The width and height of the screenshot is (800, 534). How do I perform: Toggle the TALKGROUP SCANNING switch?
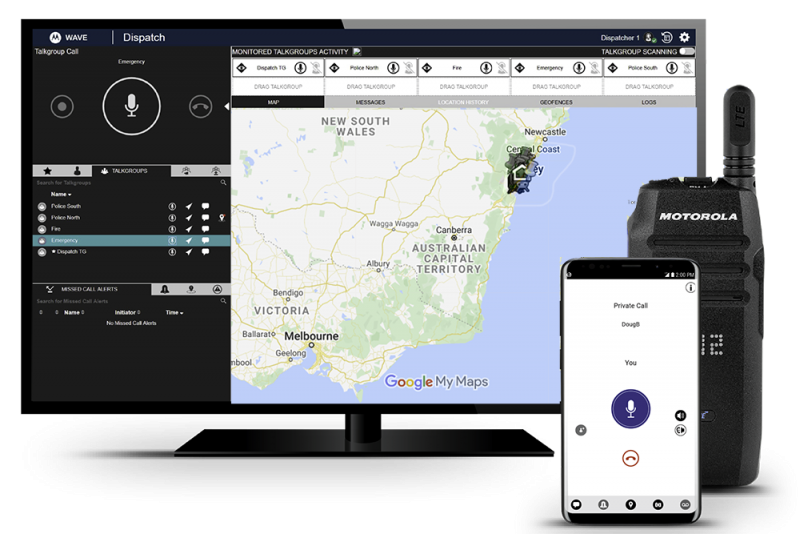687,52
